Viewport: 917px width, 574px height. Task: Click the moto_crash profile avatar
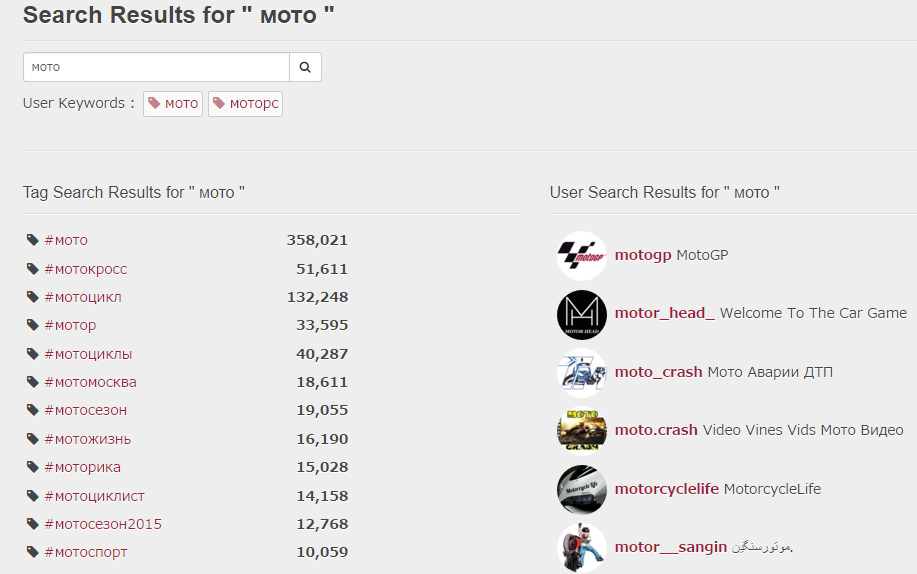[x=581, y=373]
